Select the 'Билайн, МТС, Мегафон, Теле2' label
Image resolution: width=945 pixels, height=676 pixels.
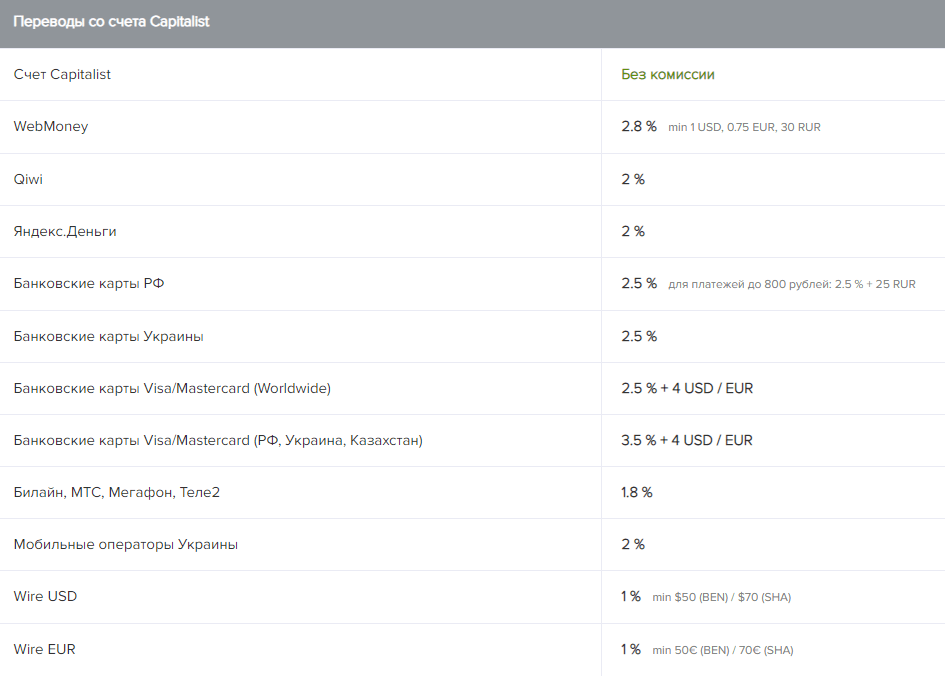coord(117,493)
